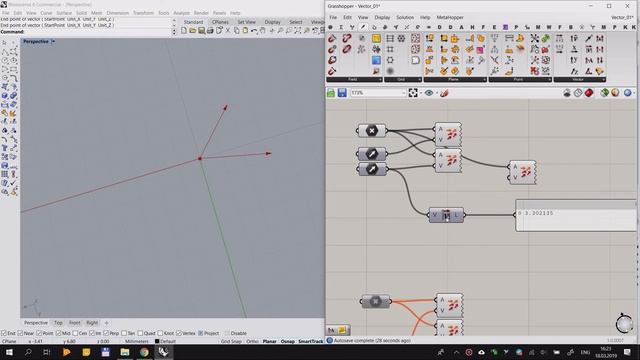Open Rhino New file icon in Standard toolbar

point(184,31)
